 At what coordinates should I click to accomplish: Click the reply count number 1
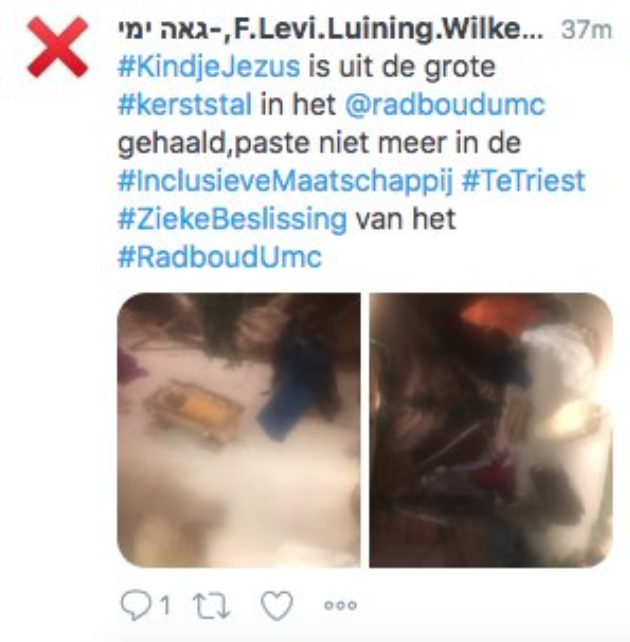click(165, 605)
